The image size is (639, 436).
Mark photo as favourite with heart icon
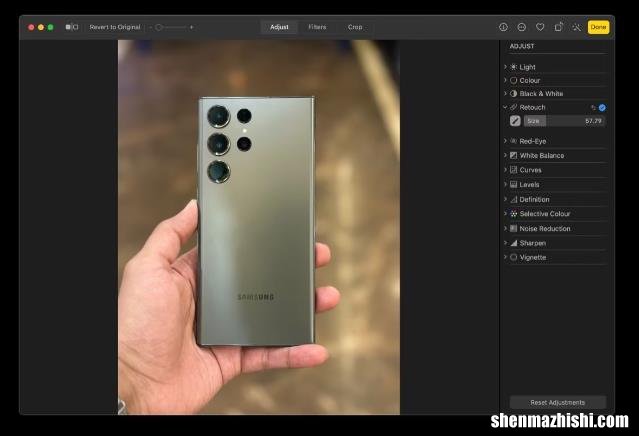click(x=540, y=27)
